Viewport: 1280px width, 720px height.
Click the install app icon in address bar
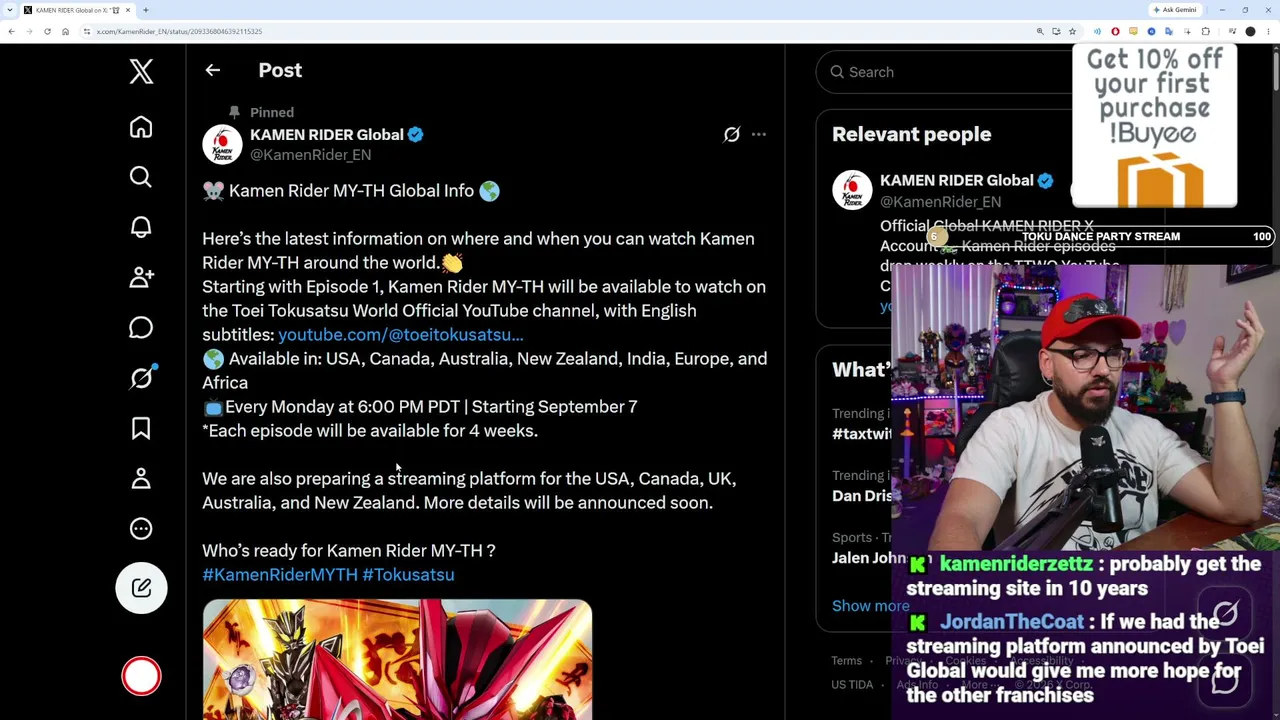[x=1056, y=32]
